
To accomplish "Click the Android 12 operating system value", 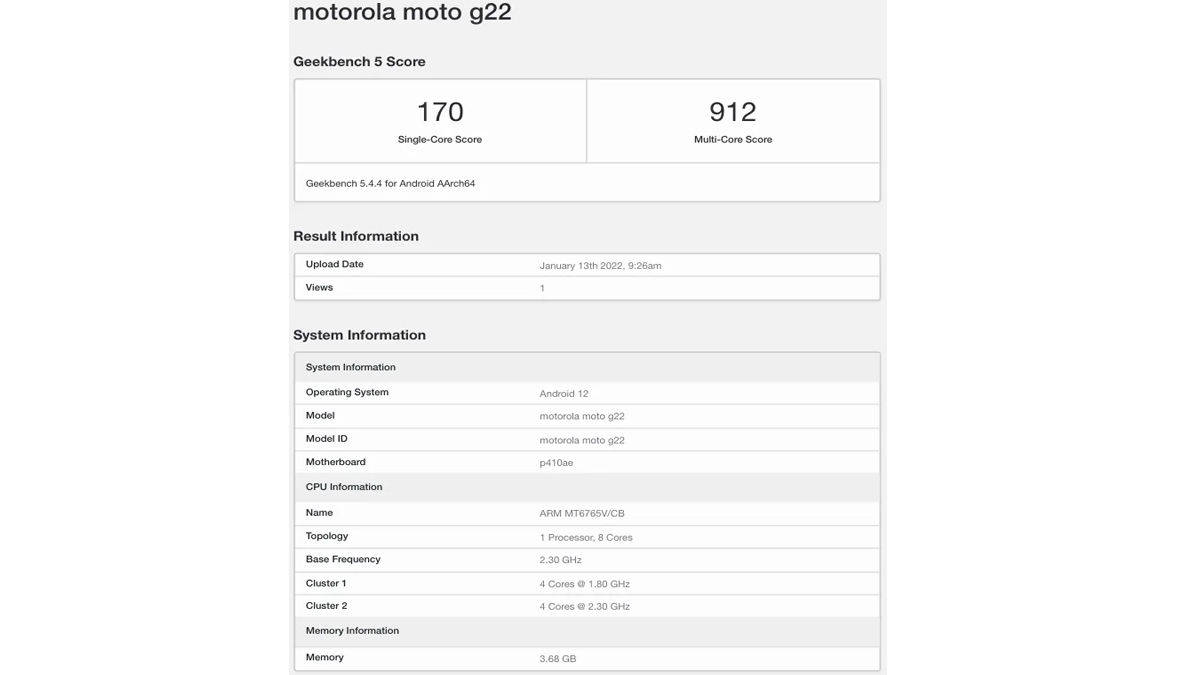I will (x=564, y=393).
